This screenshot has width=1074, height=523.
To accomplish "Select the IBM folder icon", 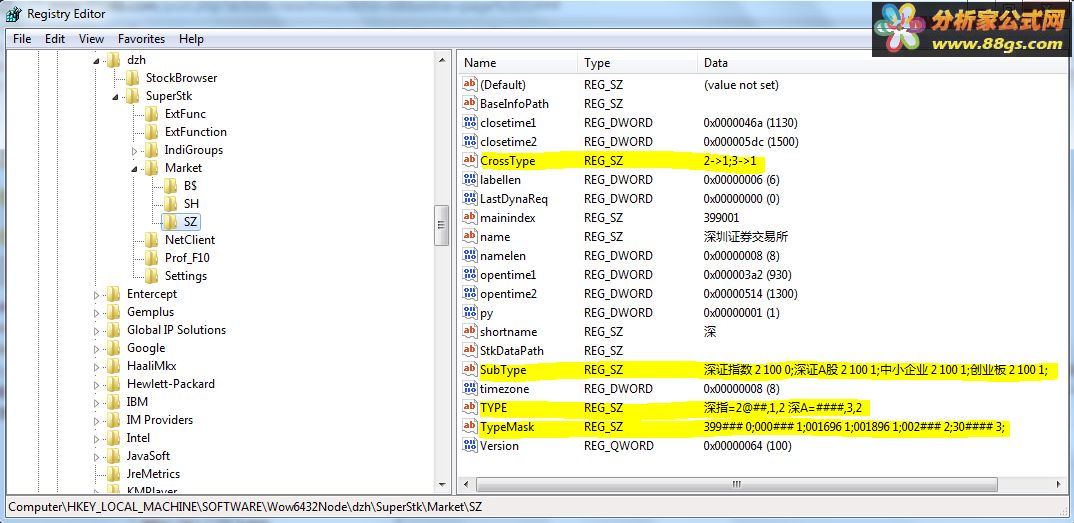I will pyautogui.click(x=114, y=402).
